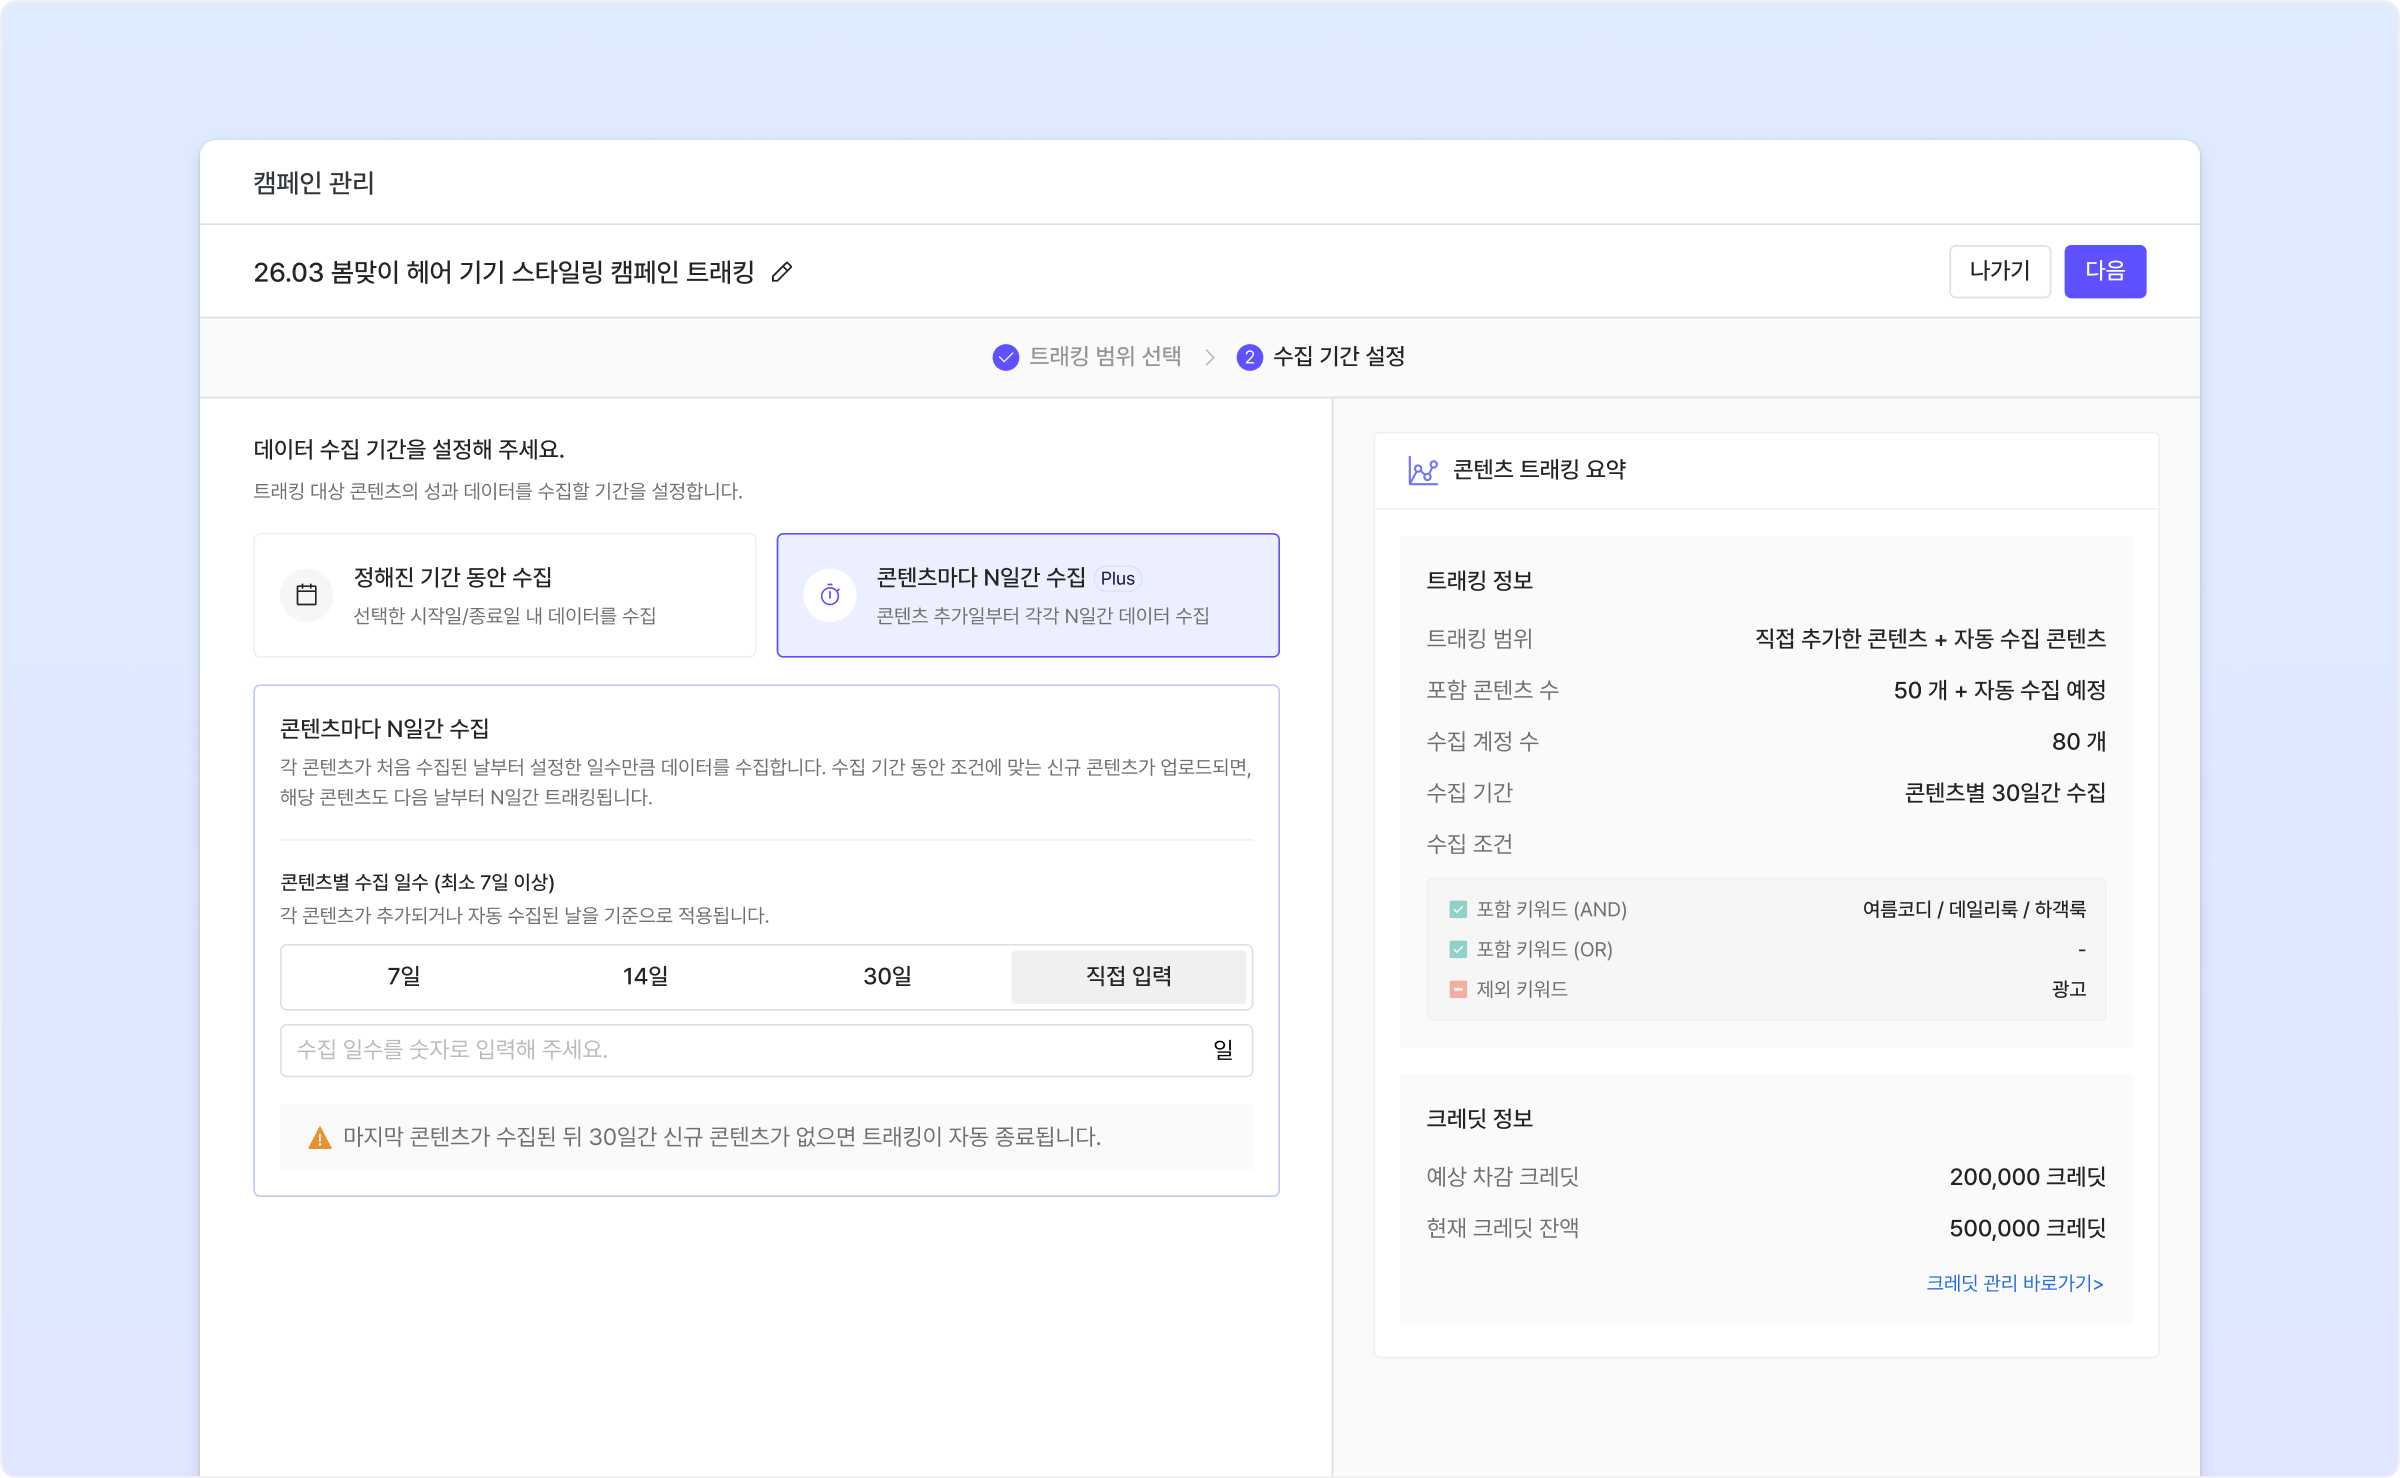This screenshot has height=1478, width=2400.
Task: Click the 데이터 수집 기간을 설정해 주세요 heading
Action: point(409,450)
